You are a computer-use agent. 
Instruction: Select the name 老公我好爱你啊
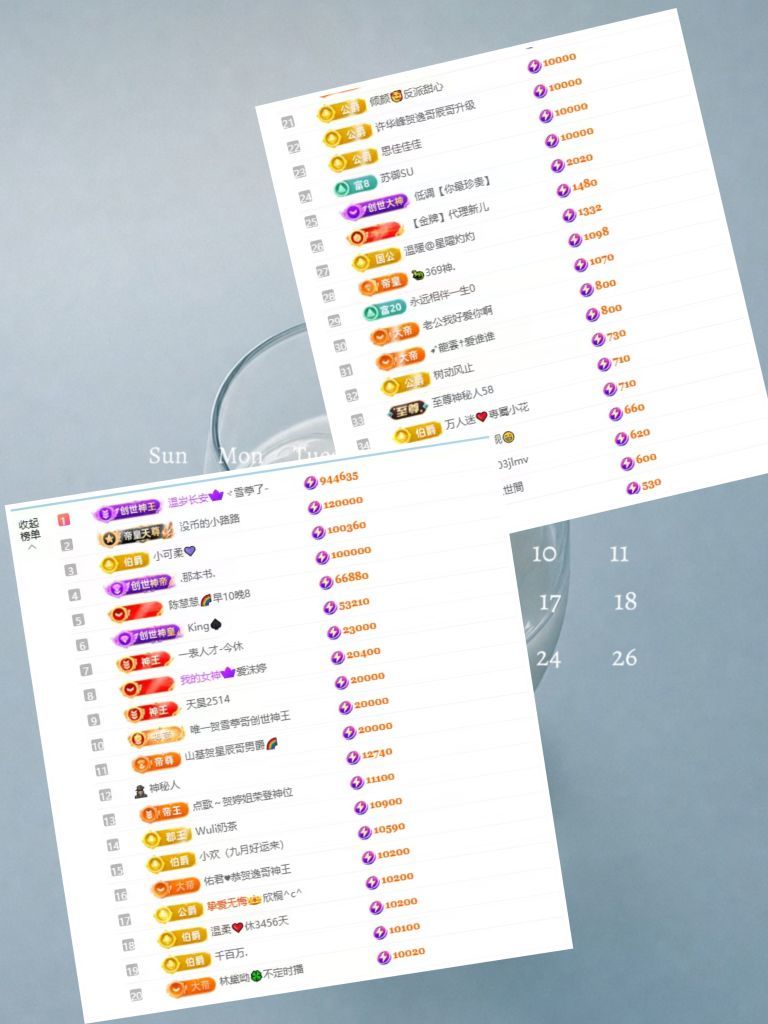(x=457, y=318)
